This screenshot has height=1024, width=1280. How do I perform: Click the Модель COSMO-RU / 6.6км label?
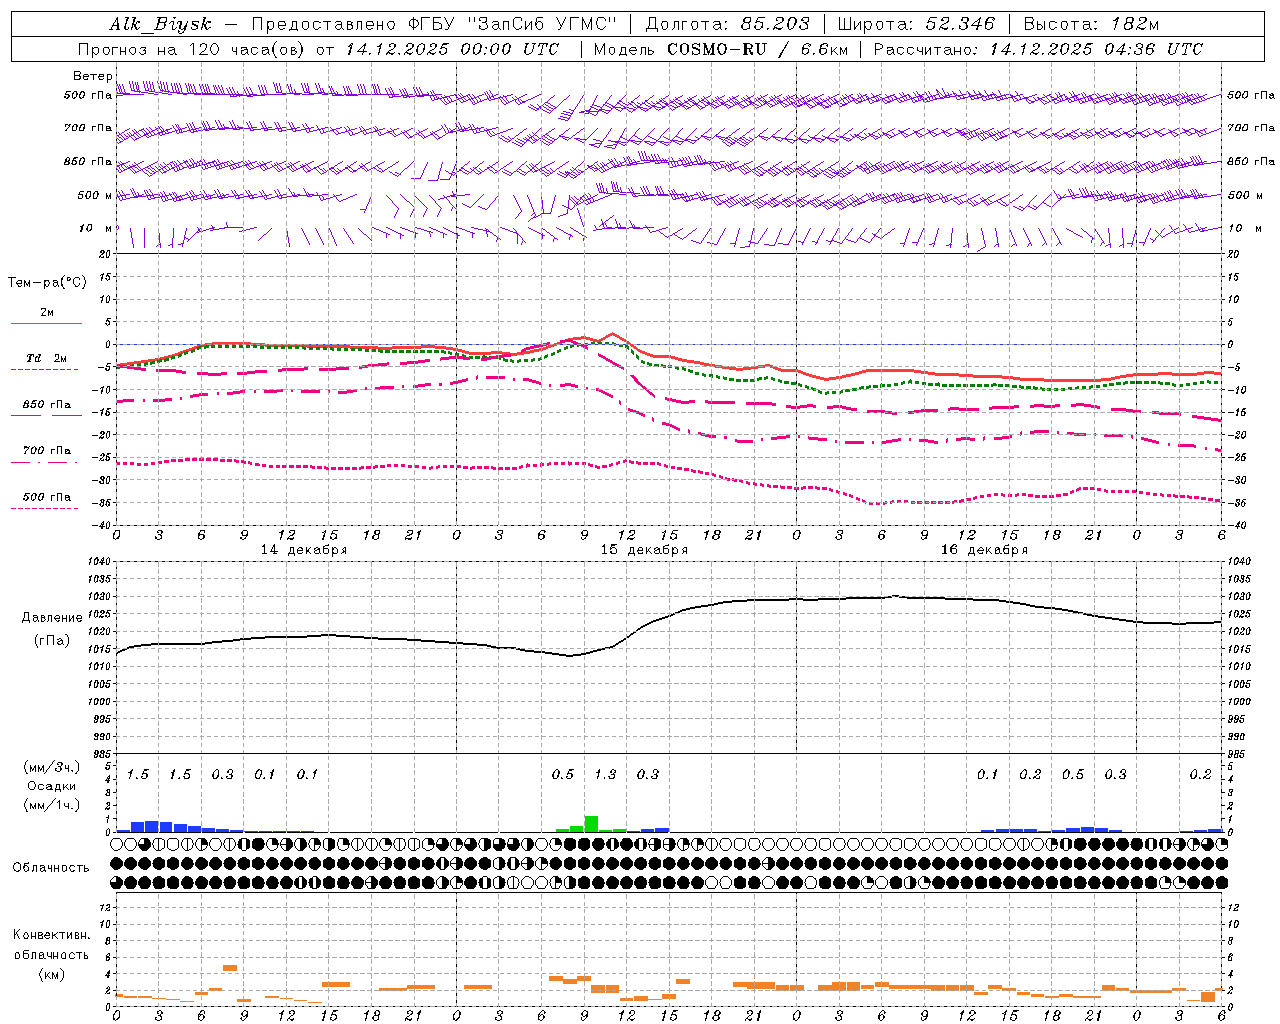[x=719, y=49]
